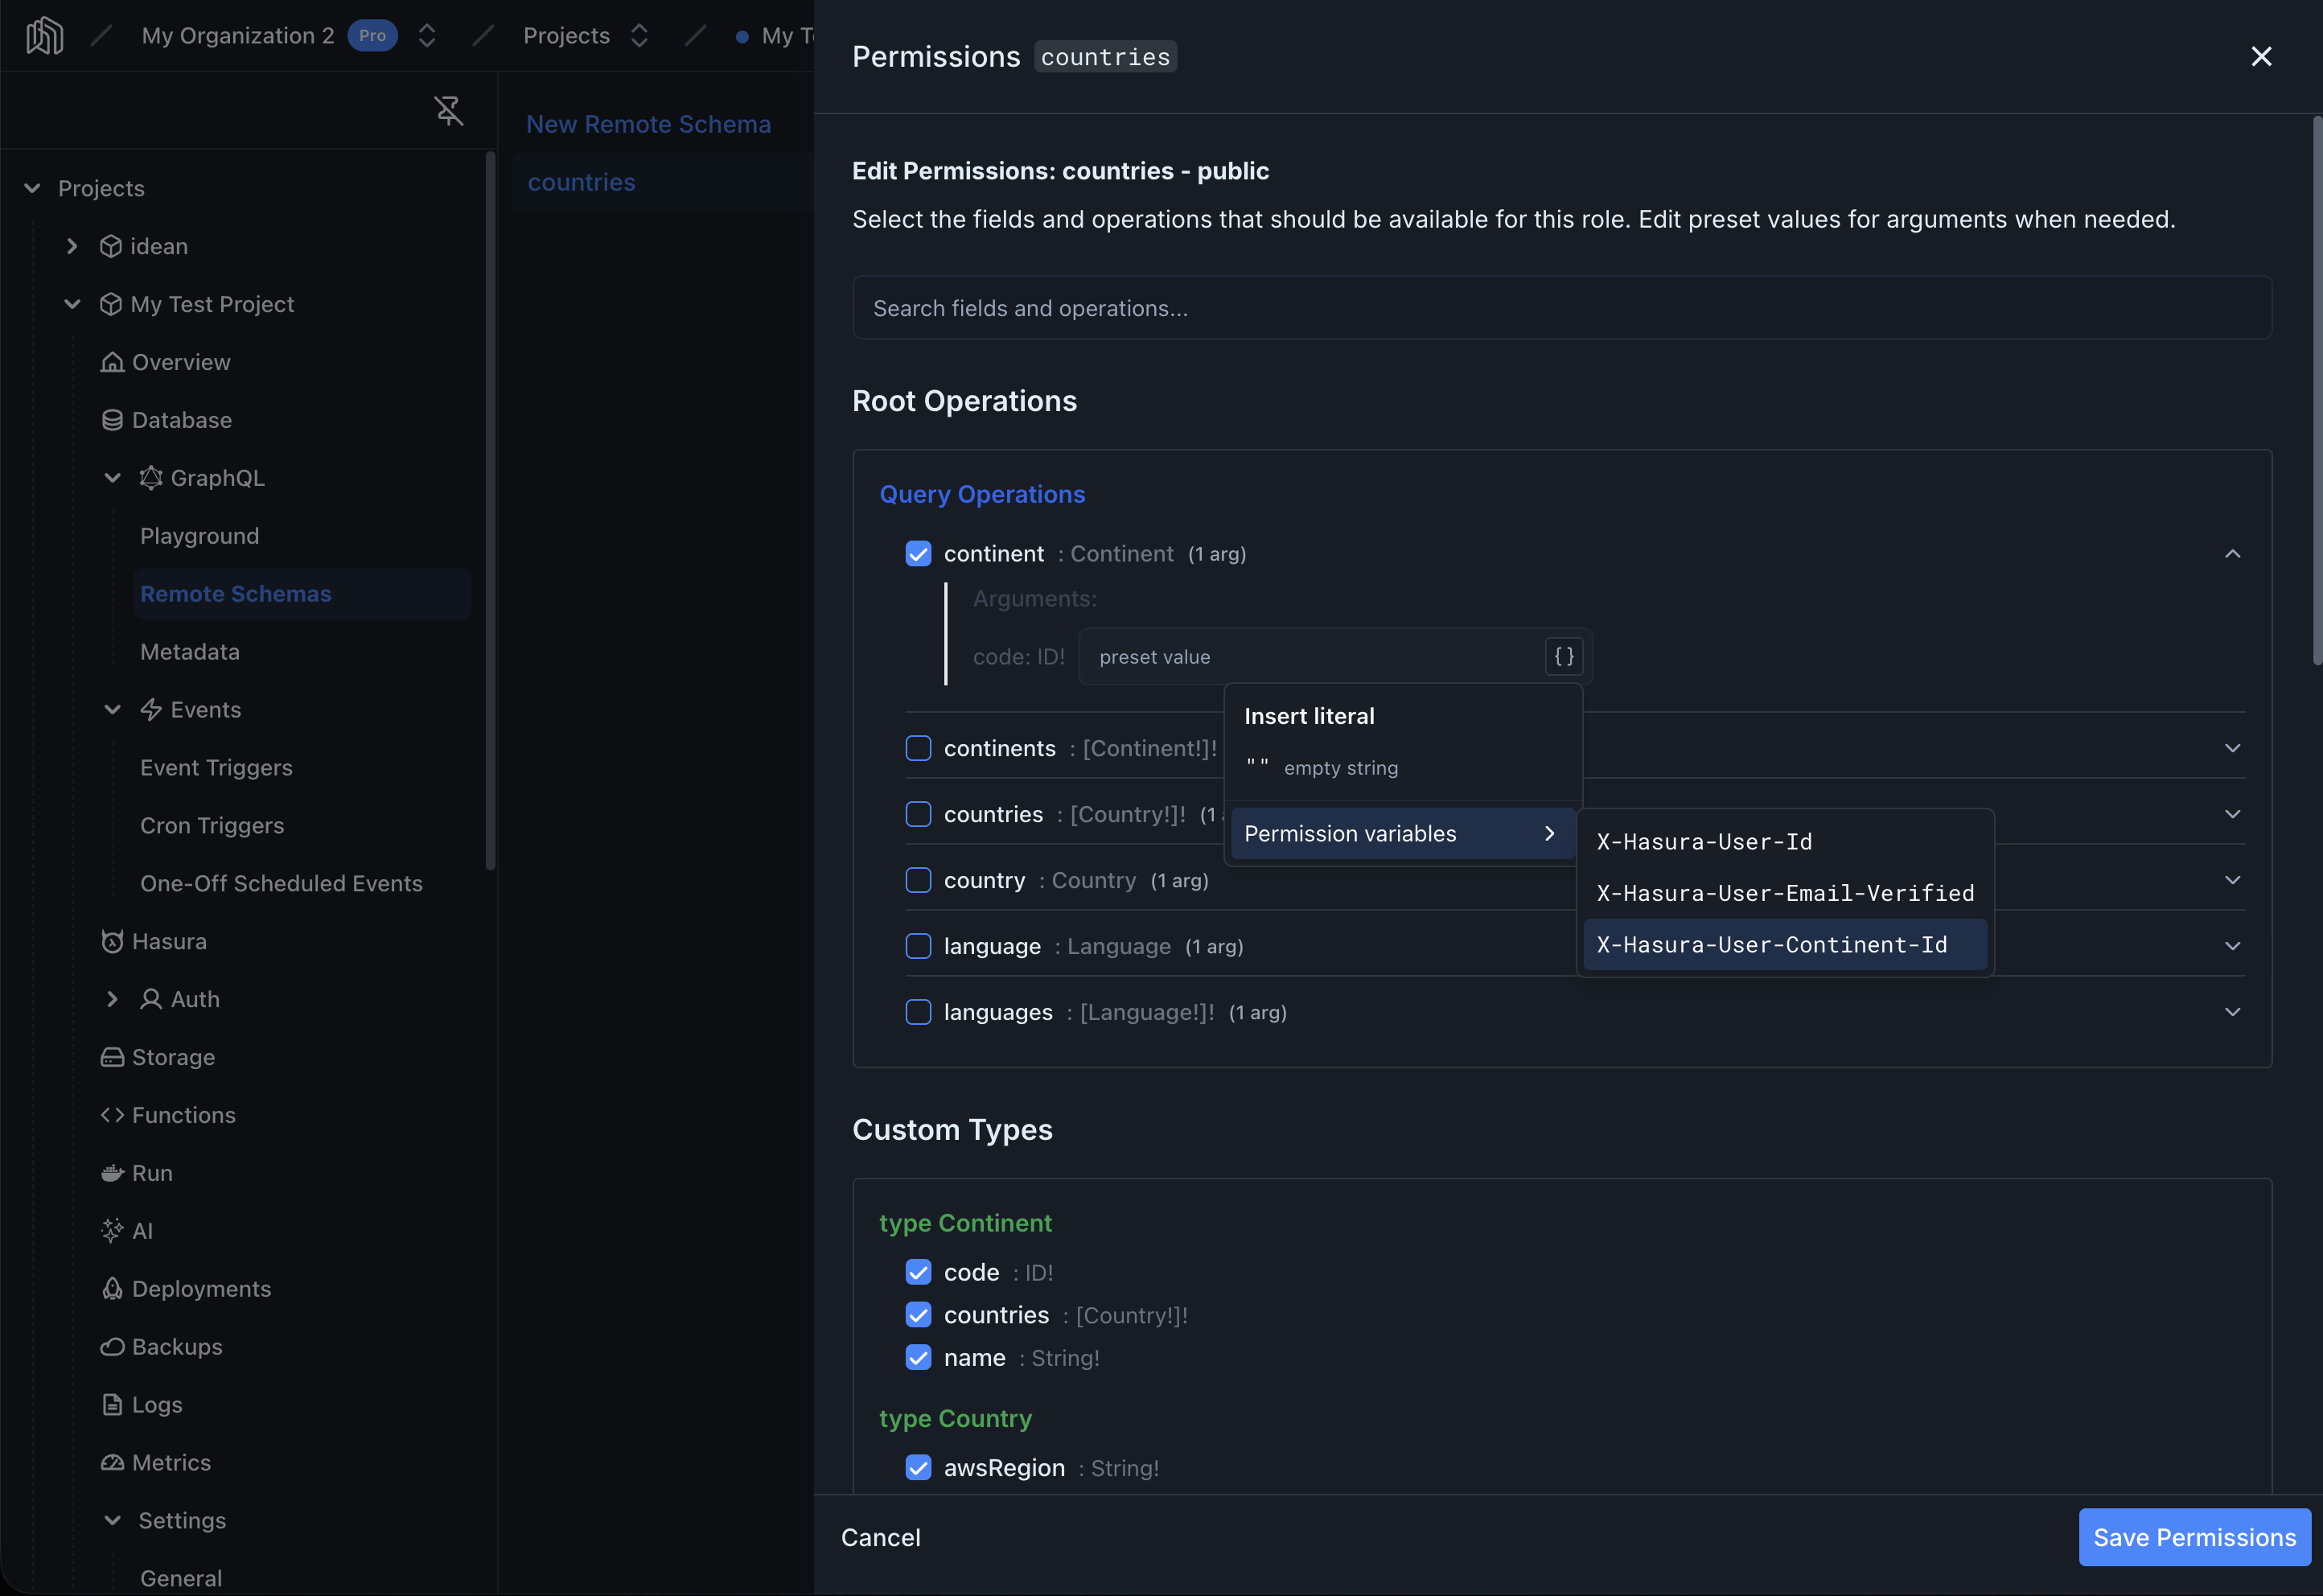Click the Cancel button
The width and height of the screenshot is (2323, 1596).
click(x=881, y=1538)
